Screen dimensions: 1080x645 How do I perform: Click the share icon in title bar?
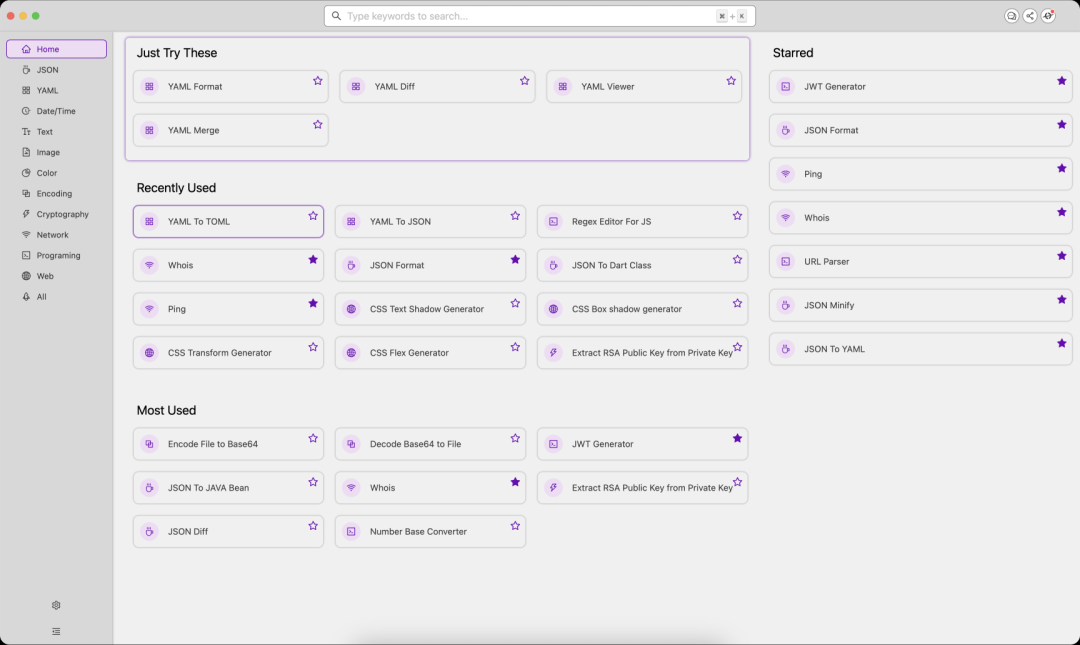[1030, 16]
